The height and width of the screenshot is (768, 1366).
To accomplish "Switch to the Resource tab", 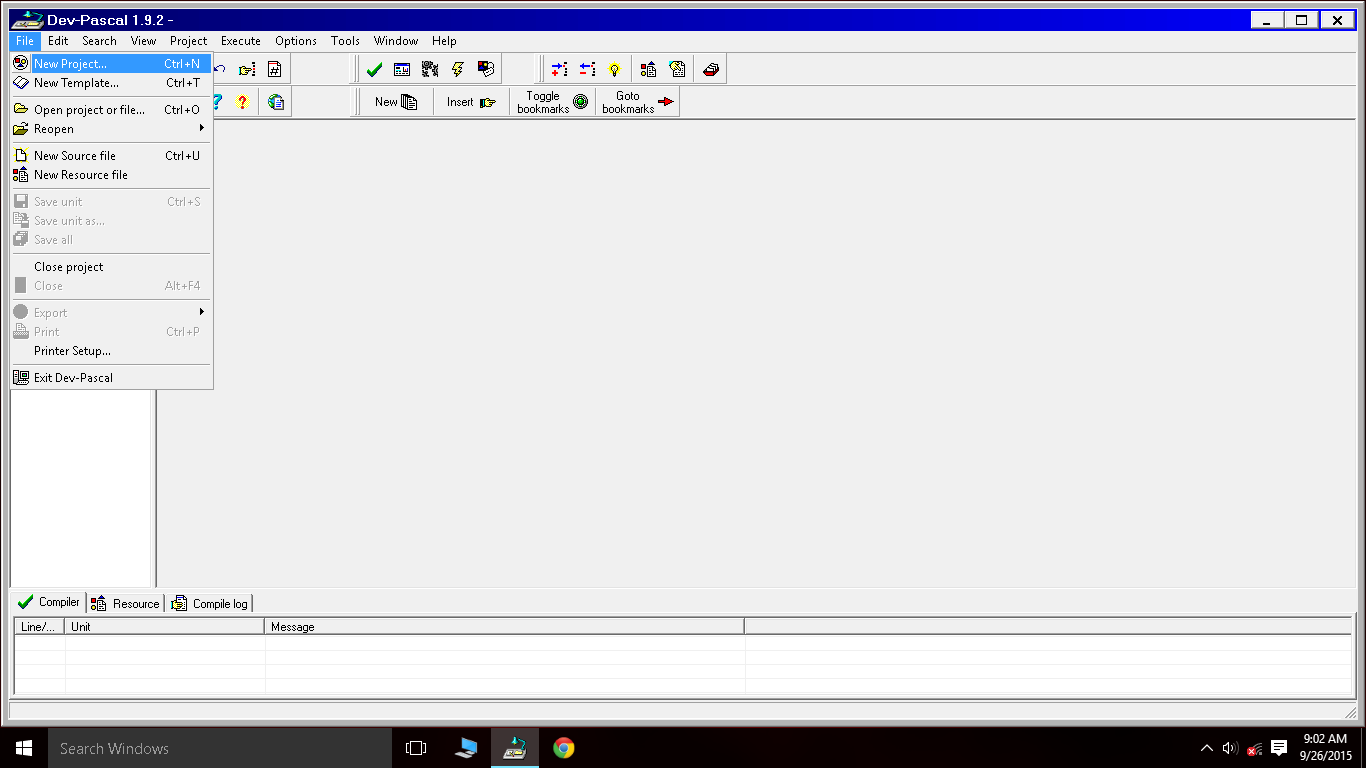I will (126, 603).
